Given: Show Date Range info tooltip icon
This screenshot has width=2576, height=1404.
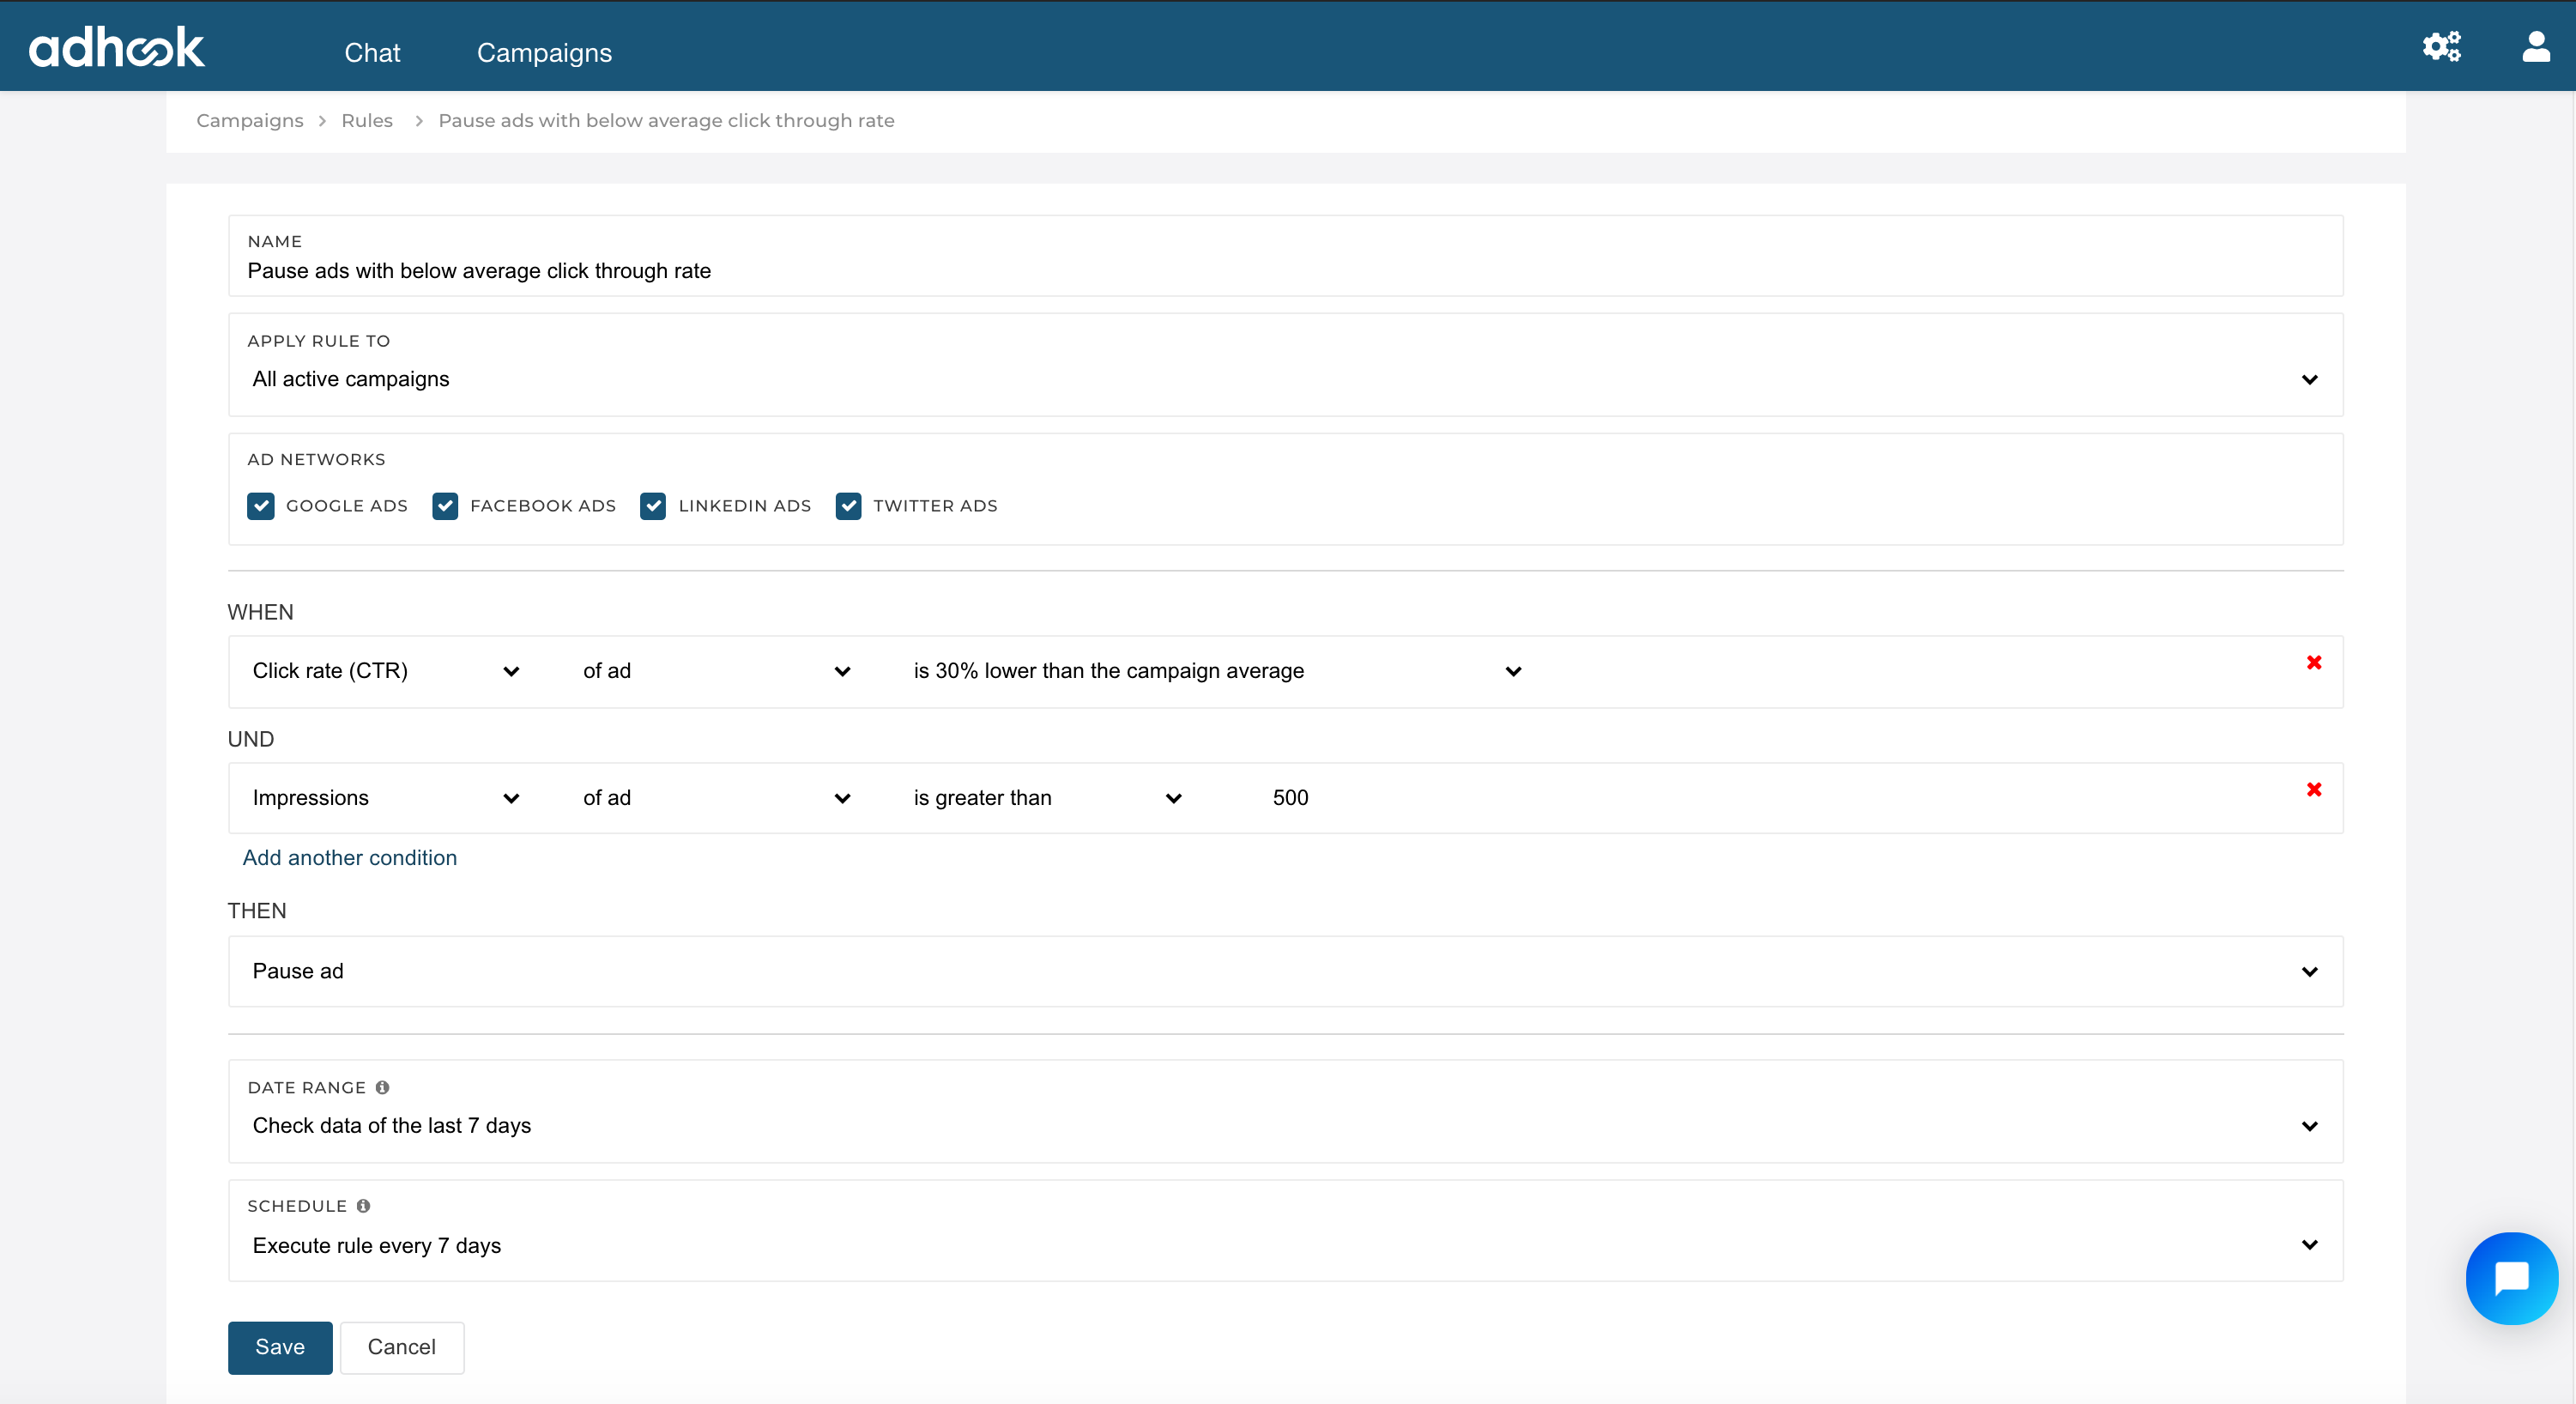Looking at the screenshot, I should (x=382, y=1087).
